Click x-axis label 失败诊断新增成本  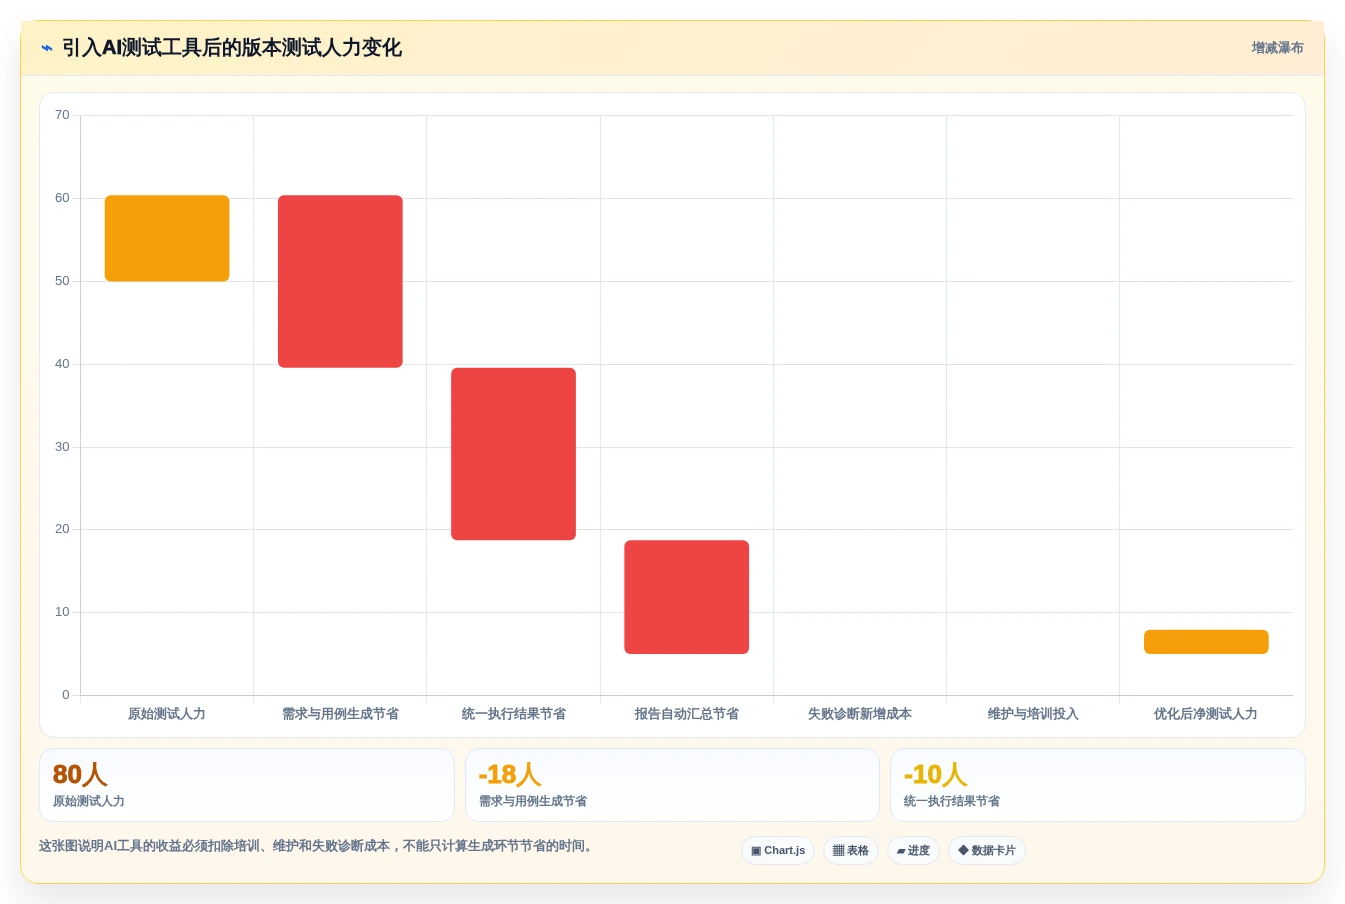[860, 714]
